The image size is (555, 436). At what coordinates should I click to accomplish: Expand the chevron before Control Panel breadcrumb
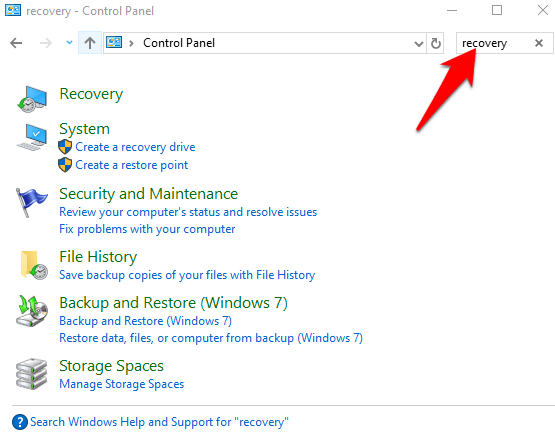[x=131, y=43]
